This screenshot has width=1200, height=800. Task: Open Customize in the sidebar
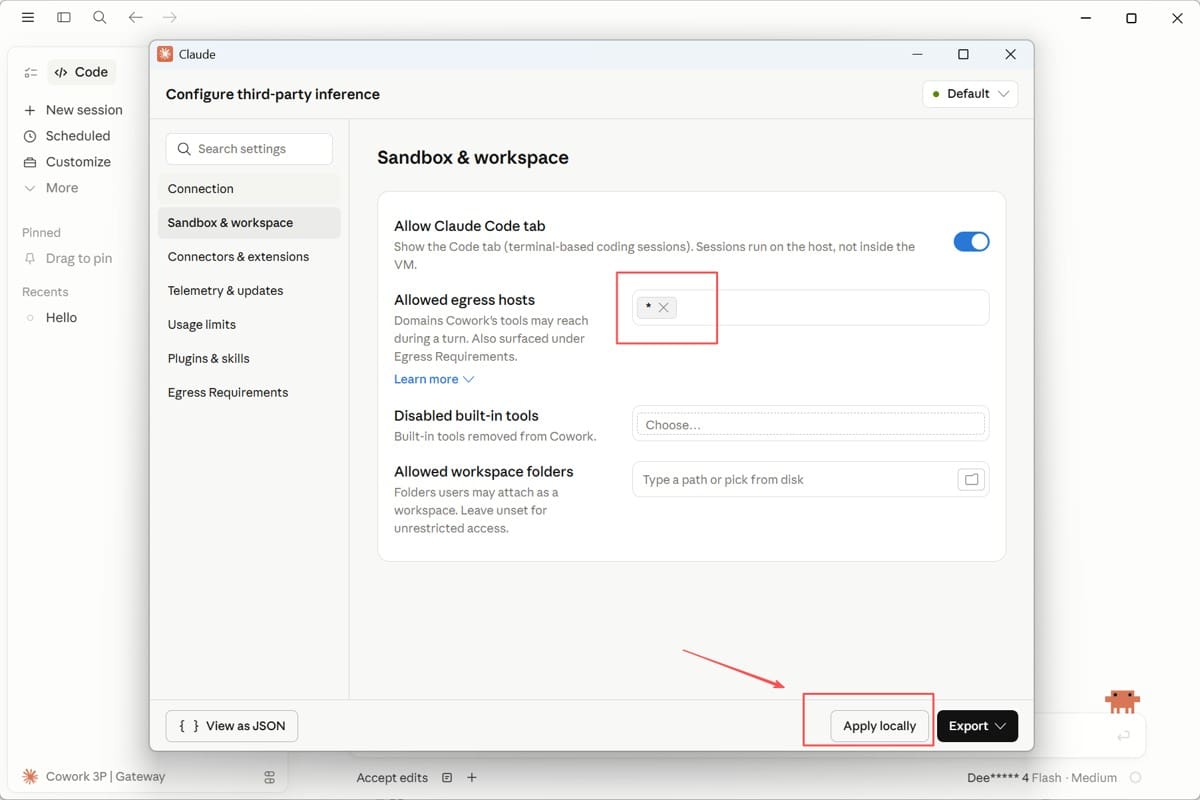[67, 162]
